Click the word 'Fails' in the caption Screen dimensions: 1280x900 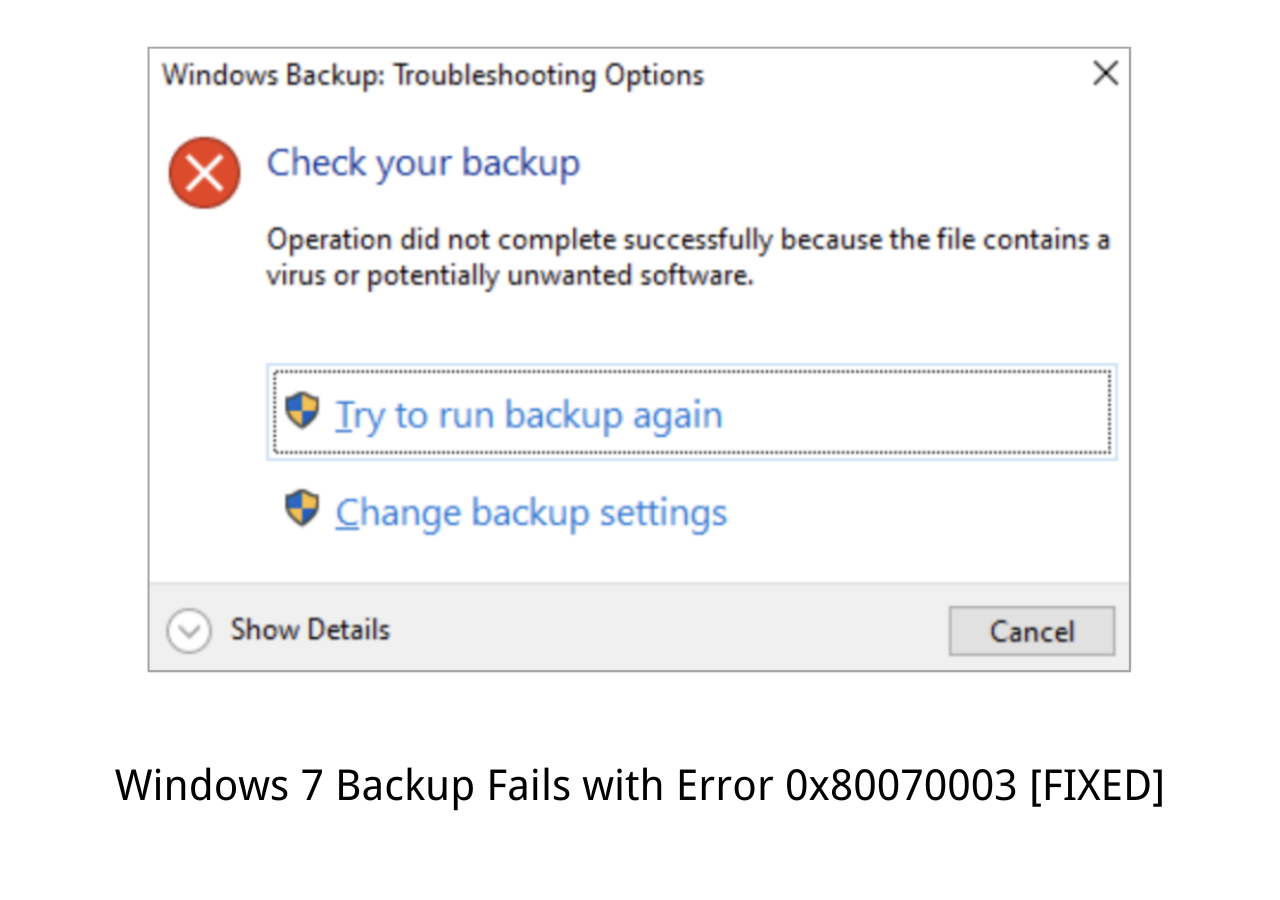pos(530,785)
